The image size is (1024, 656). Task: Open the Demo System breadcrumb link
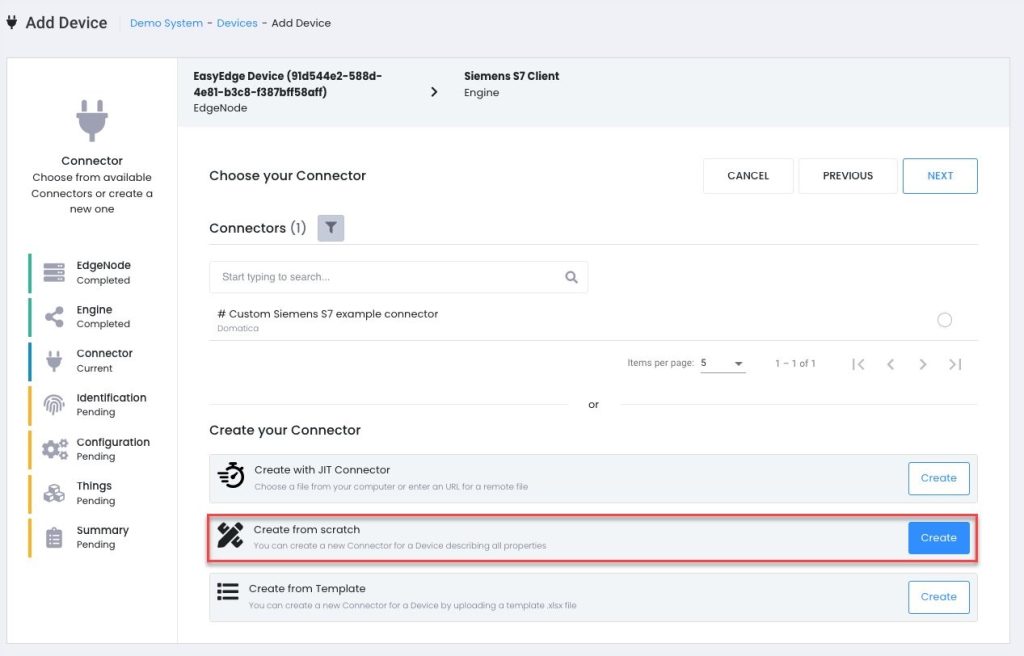(x=167, y=23)
